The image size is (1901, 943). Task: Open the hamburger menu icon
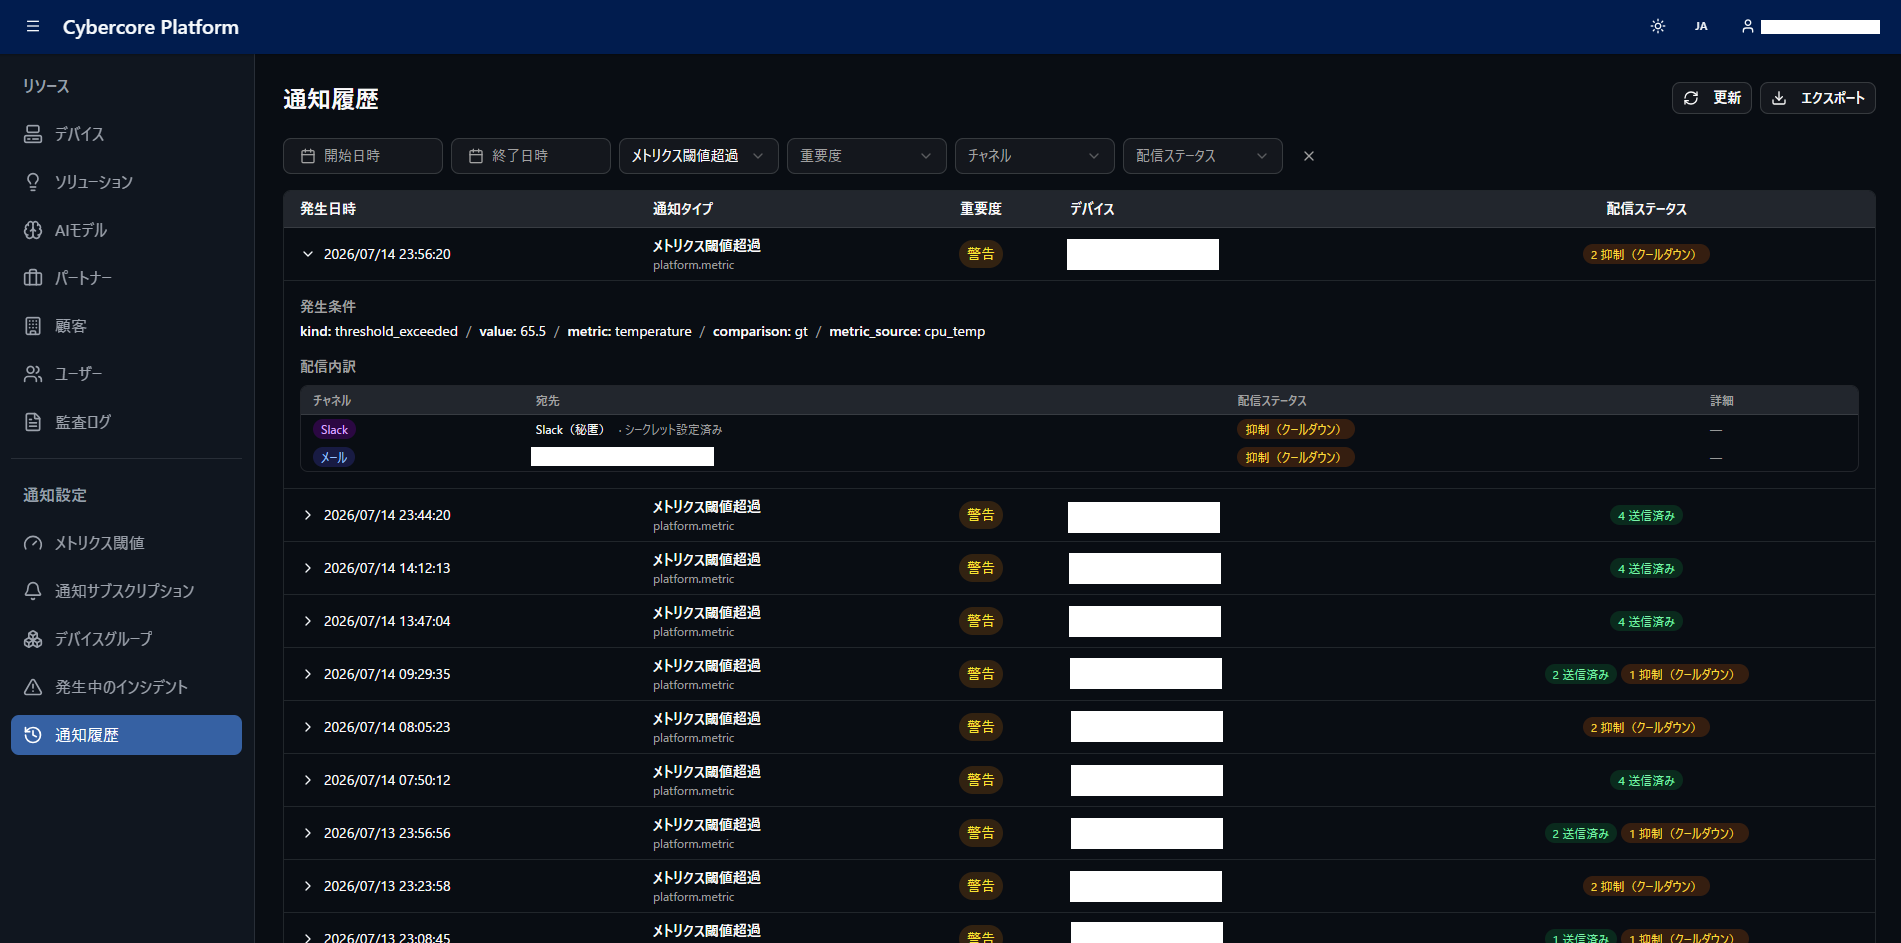pos(33,27)
